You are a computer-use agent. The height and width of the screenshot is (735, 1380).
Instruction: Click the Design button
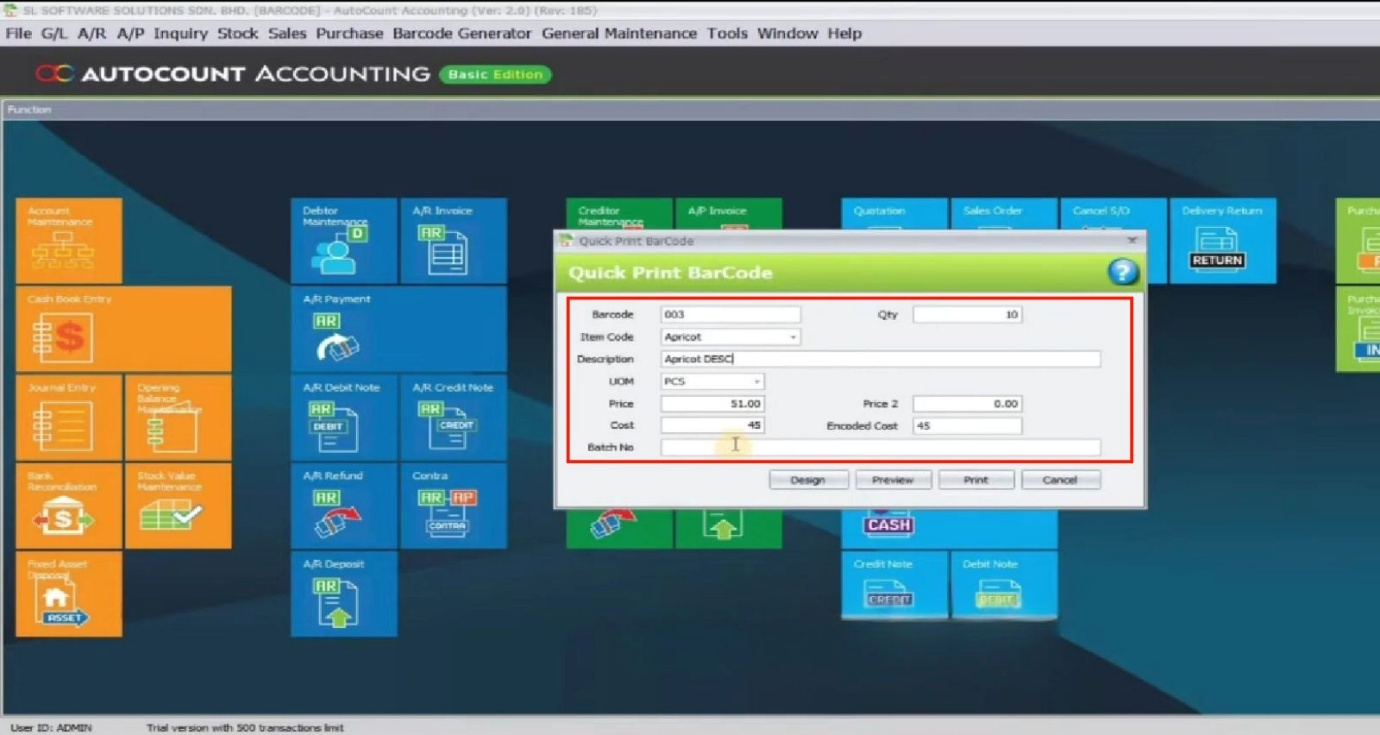coord(807,480)
